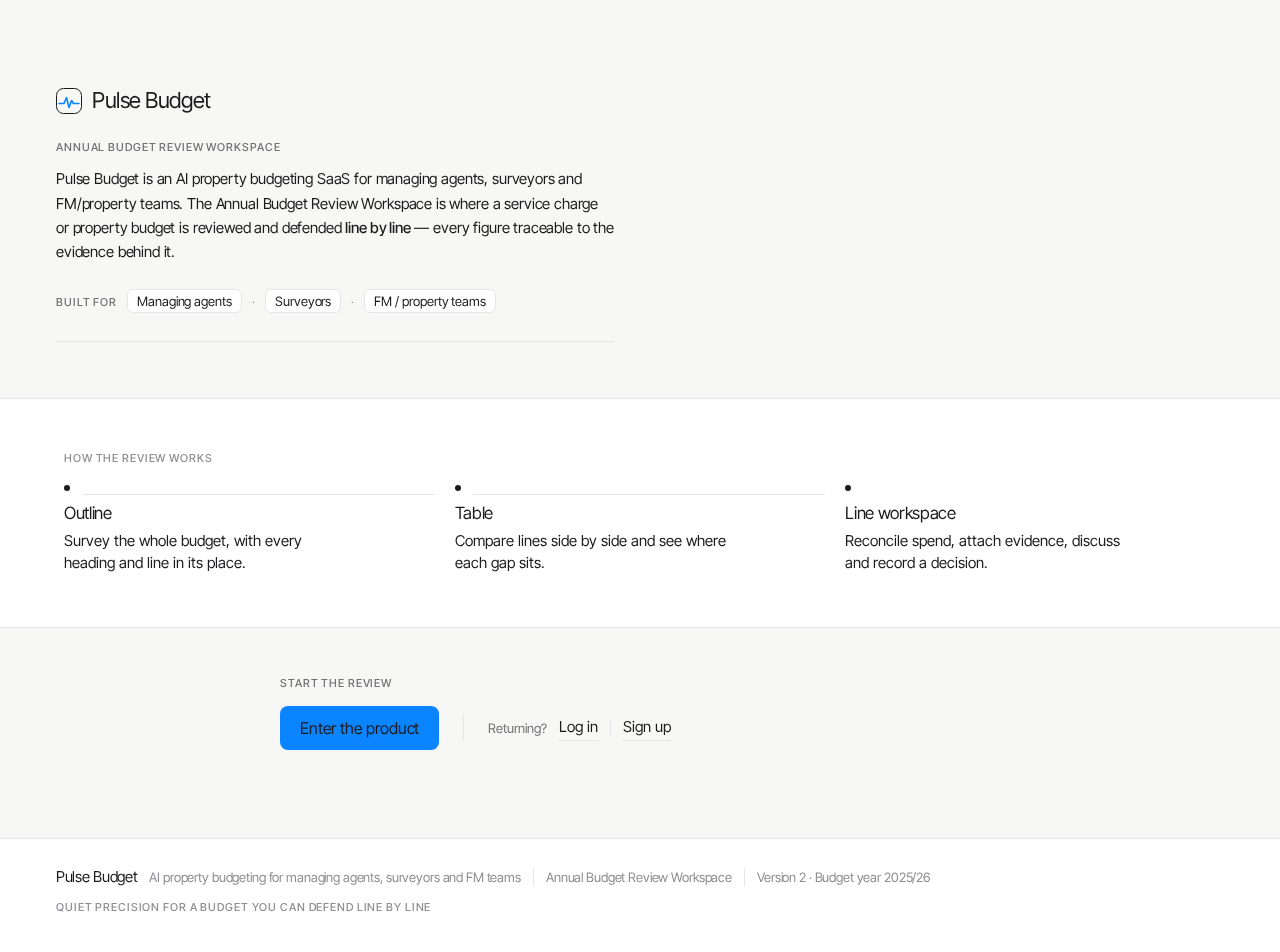Follow the Log in link
This screenshot has height=952, width=1280.
click(578, 727)
